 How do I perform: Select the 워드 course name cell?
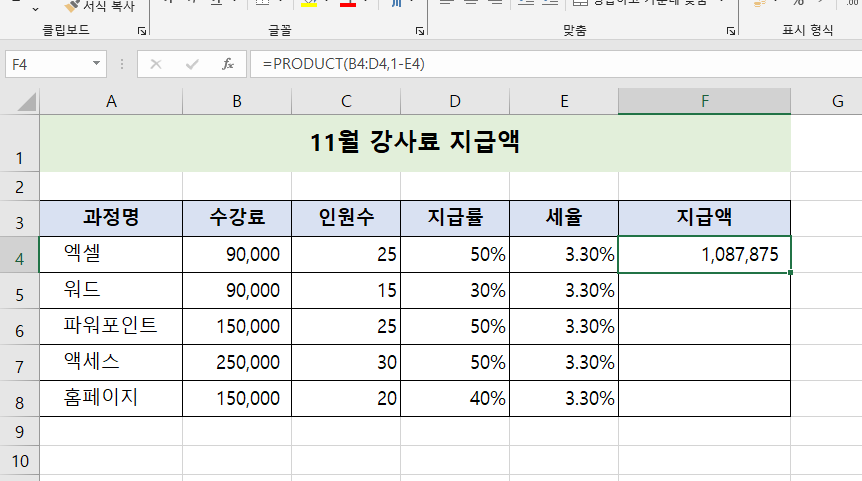click(111, 291)
